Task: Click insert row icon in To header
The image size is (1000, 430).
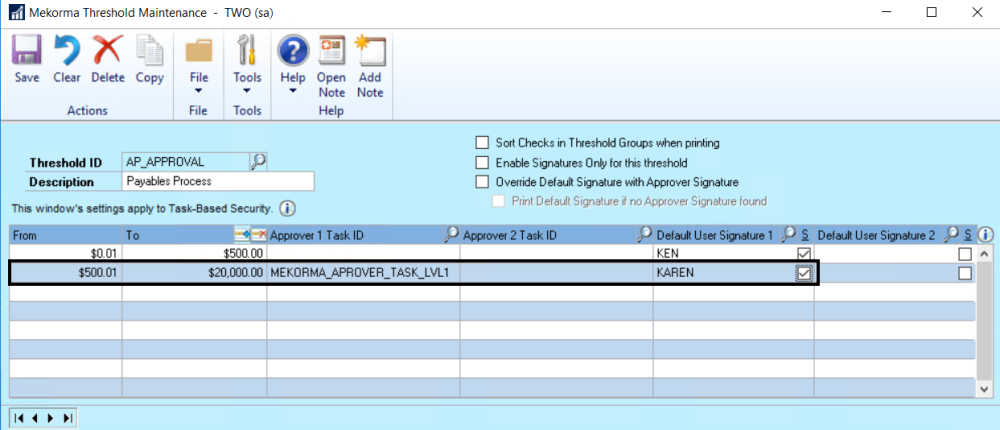Action: (242, 235)
